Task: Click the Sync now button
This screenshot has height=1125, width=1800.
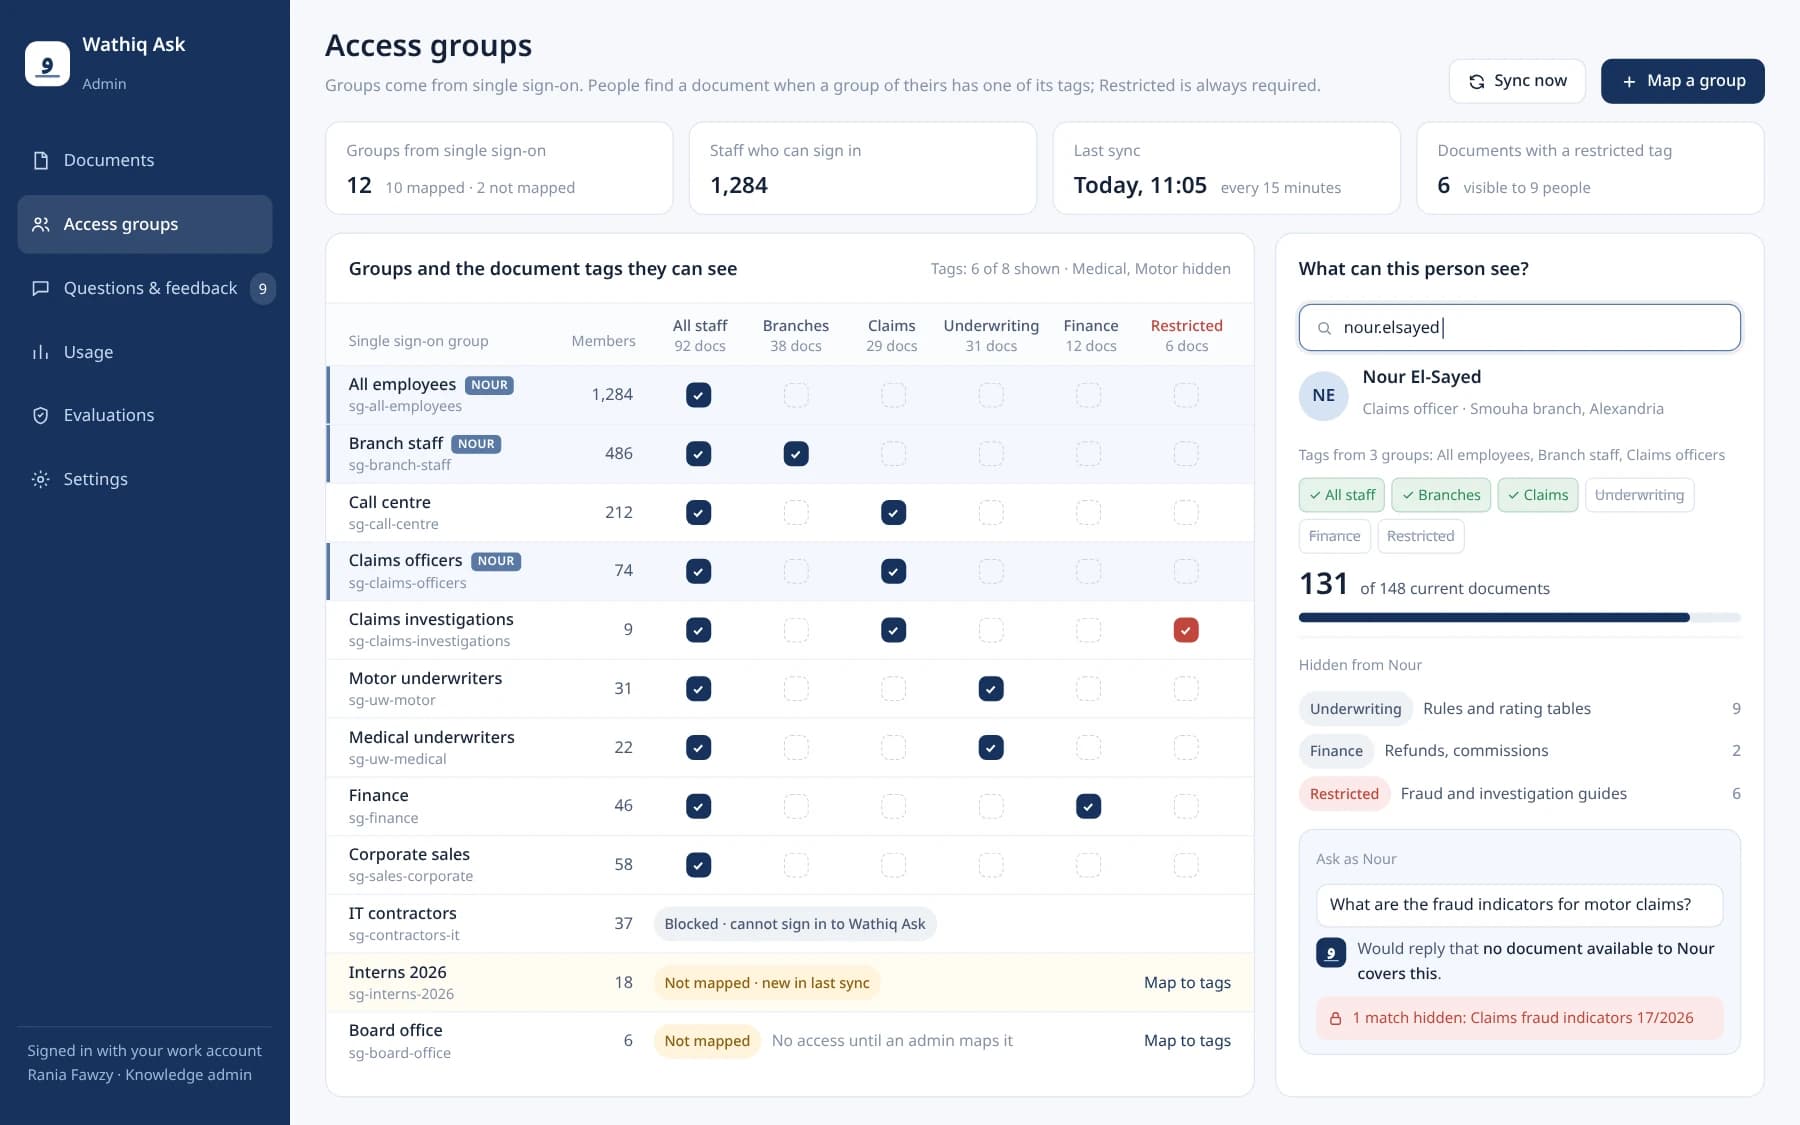Action: (1517, 81)
